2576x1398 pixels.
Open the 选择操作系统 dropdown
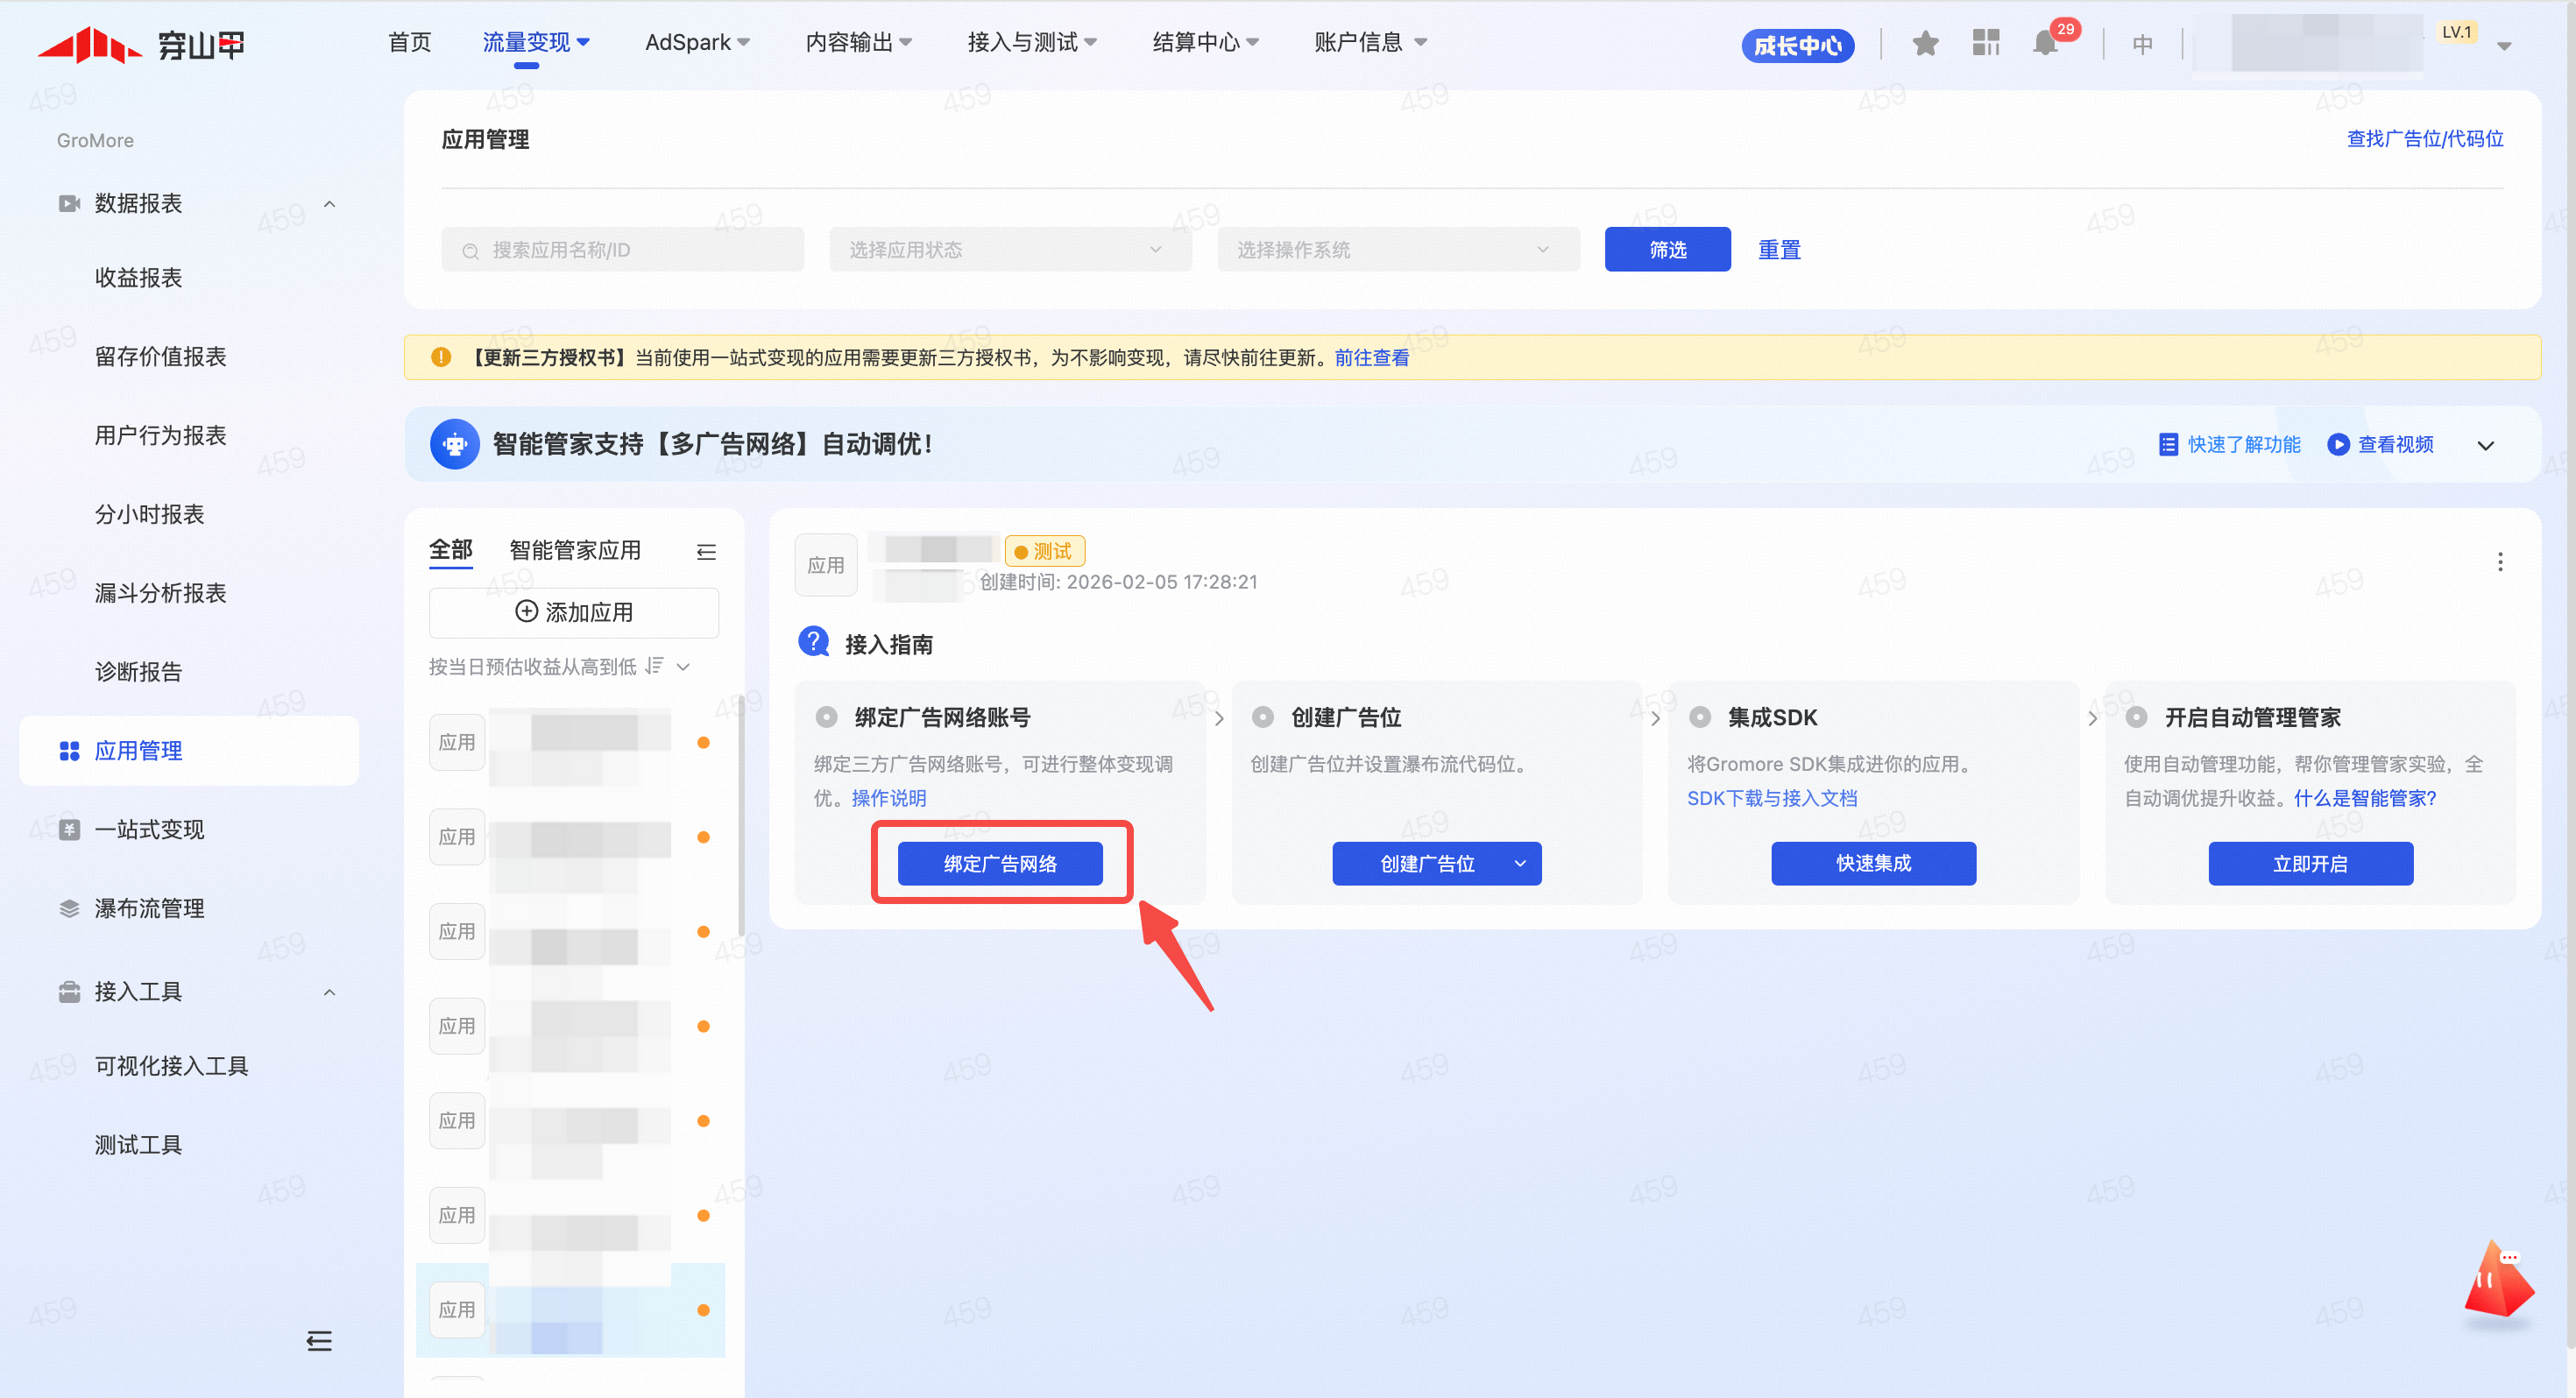point(1397,250)
